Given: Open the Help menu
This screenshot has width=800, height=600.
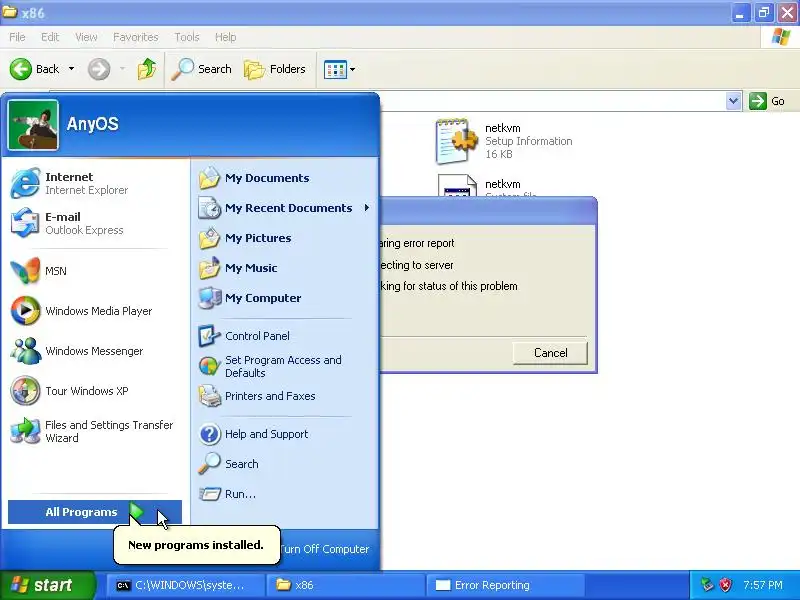Looking at the screenshot, I should point(225,37).
